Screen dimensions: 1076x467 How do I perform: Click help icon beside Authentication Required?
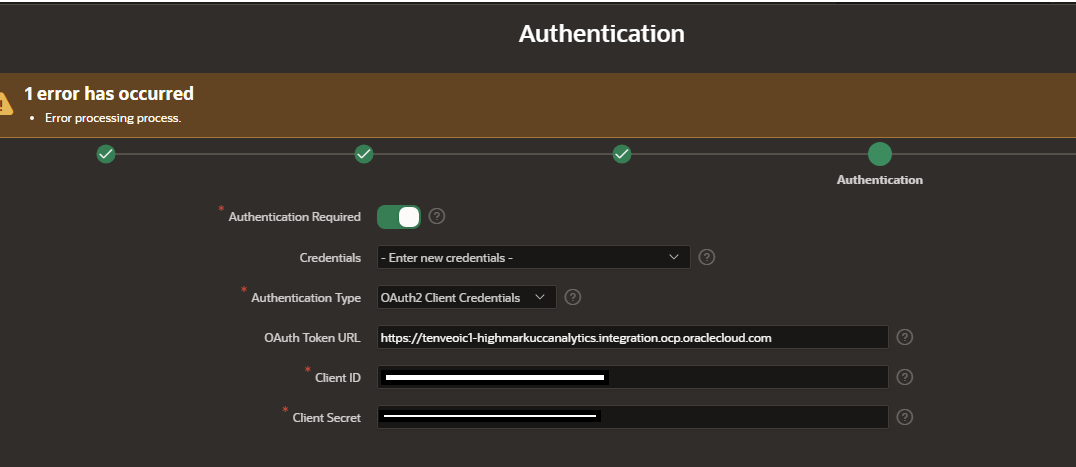pos(437,217)
